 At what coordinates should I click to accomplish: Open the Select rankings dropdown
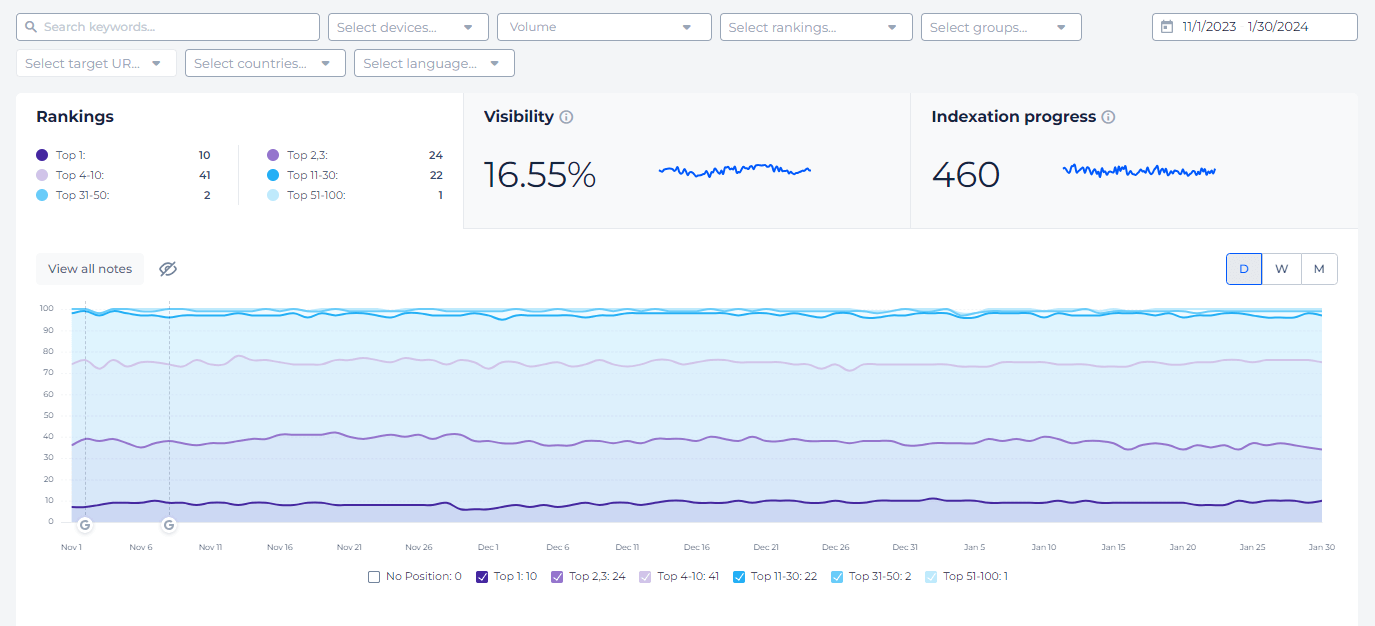click(816, 27)
